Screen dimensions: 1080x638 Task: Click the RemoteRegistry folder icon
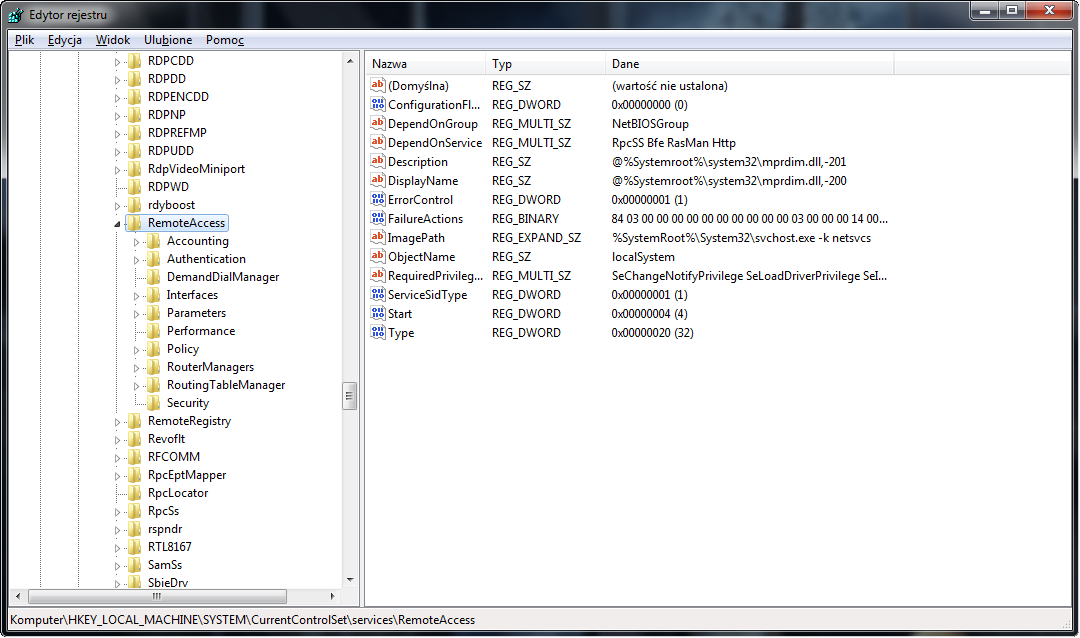tap(135, 420)
